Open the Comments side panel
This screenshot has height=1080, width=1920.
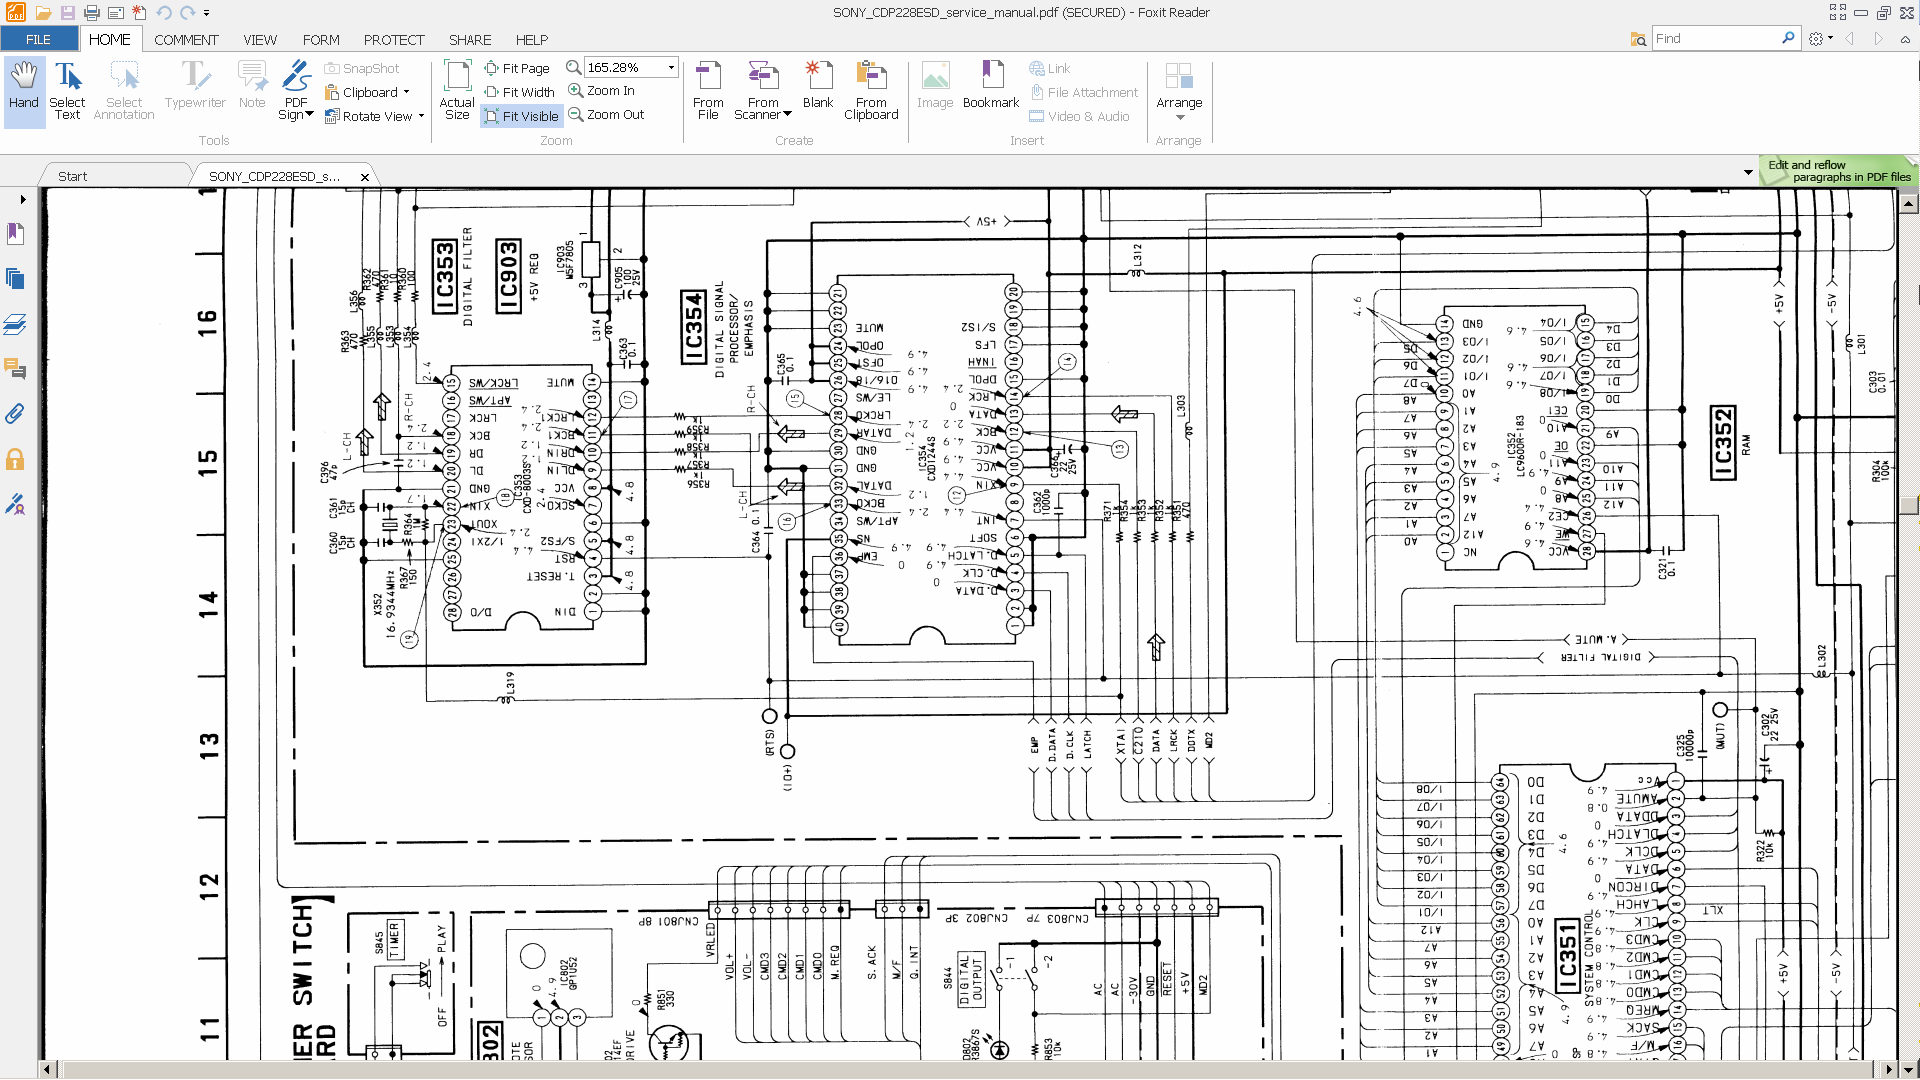pos(15,369)
